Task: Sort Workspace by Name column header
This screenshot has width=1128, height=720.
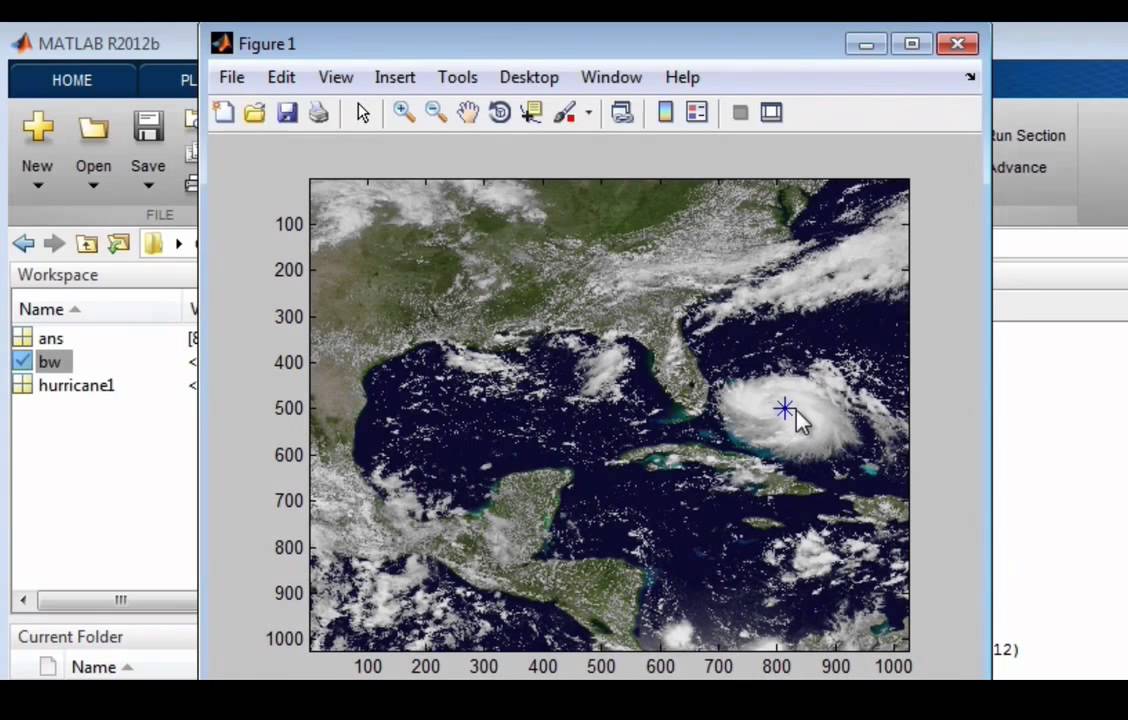Action: point(49,309)
